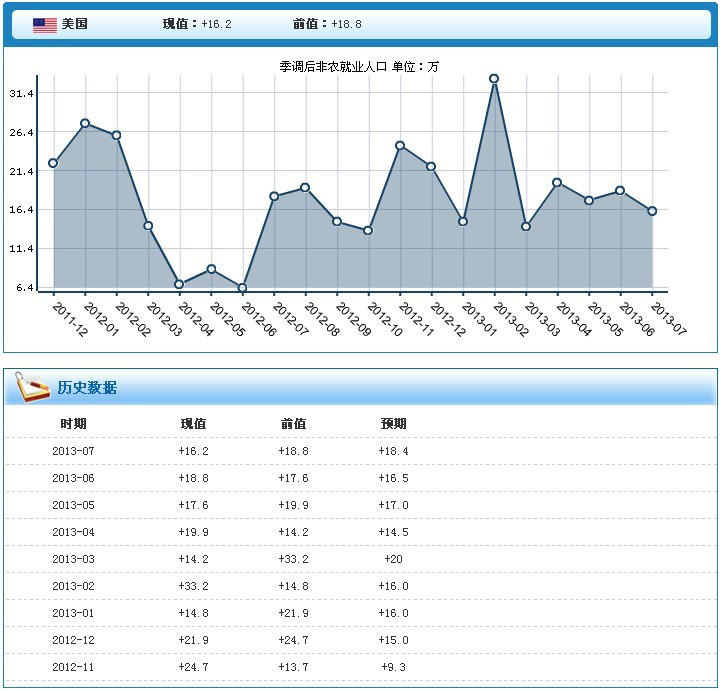721x690 pixels.
Task: Click the chart data point above 2012-01
Action: (x=85, y=123)
